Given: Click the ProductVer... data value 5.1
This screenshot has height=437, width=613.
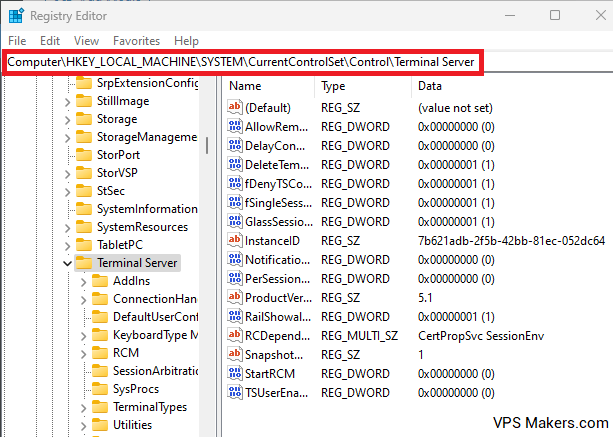Looking at the screenshot, I should coord(425,297).
